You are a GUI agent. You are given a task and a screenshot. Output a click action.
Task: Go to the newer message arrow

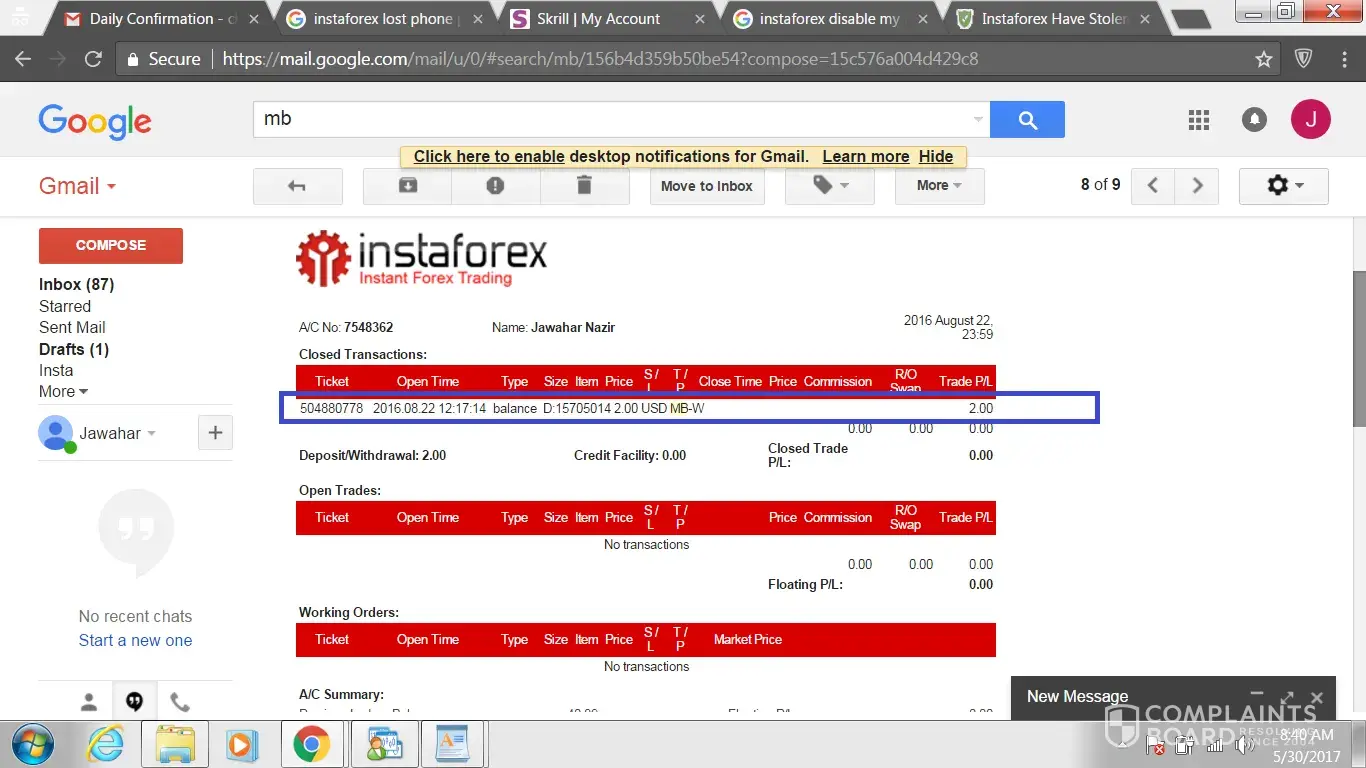coord(1153,186)
